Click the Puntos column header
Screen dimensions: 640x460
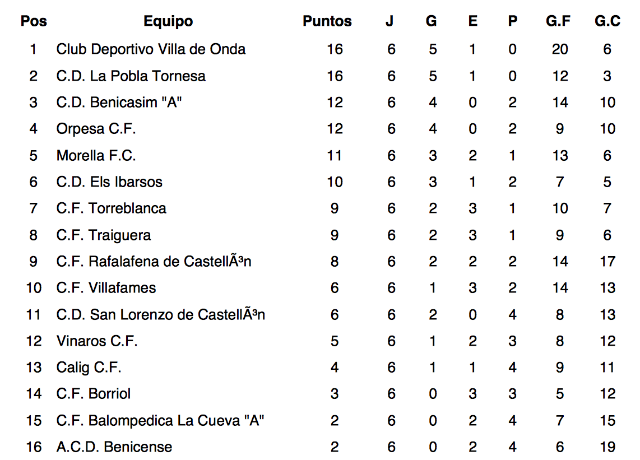pyautogui.click(x=327, y=21)
